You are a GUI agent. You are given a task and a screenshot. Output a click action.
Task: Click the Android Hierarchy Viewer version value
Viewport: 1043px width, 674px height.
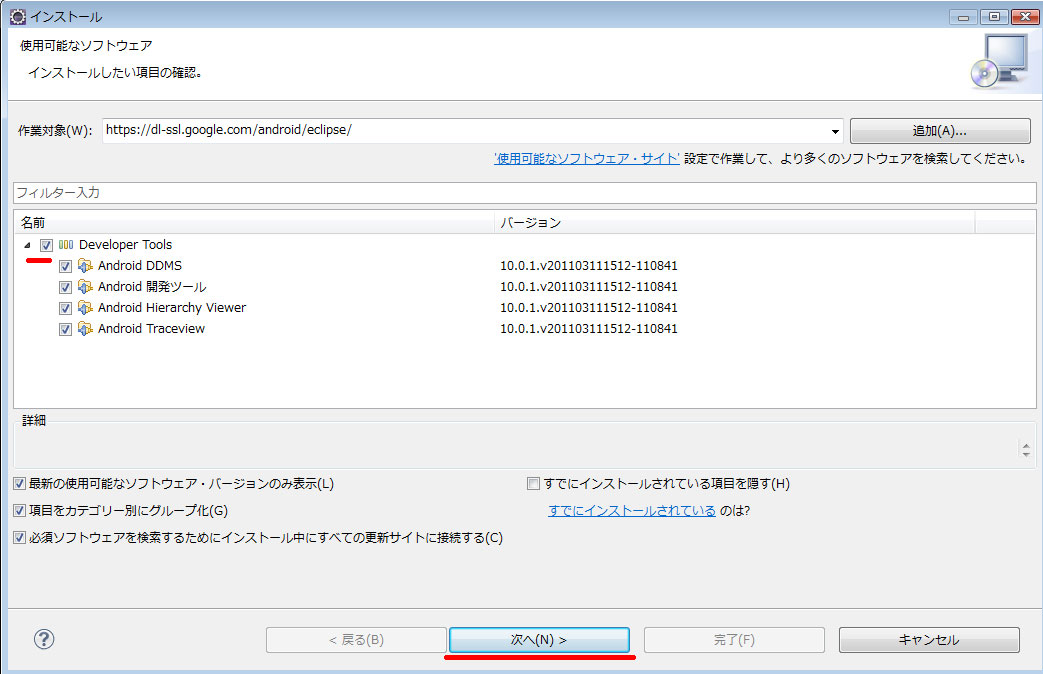tap(589, 308)
